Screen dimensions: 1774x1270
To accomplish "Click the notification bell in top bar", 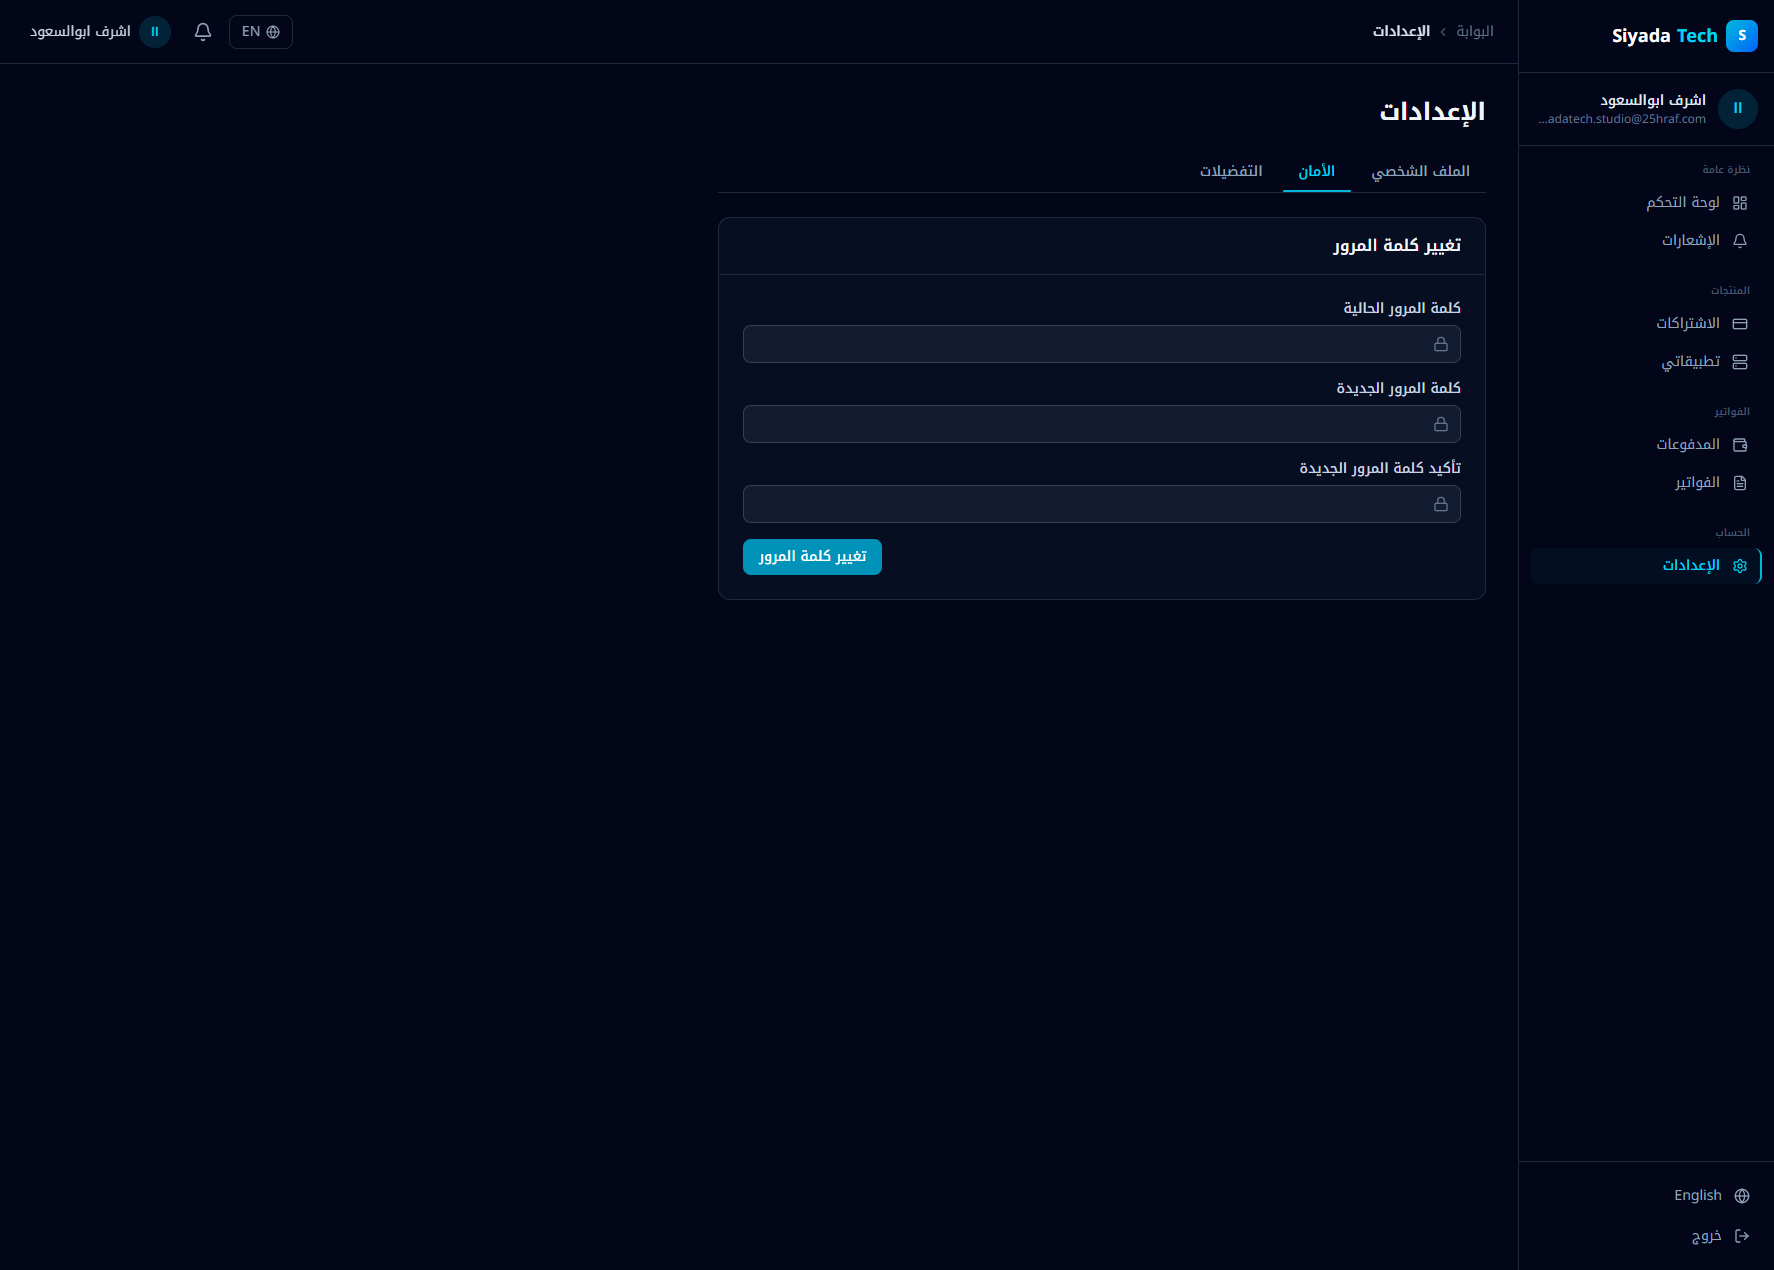I will [x=203, y=32].
